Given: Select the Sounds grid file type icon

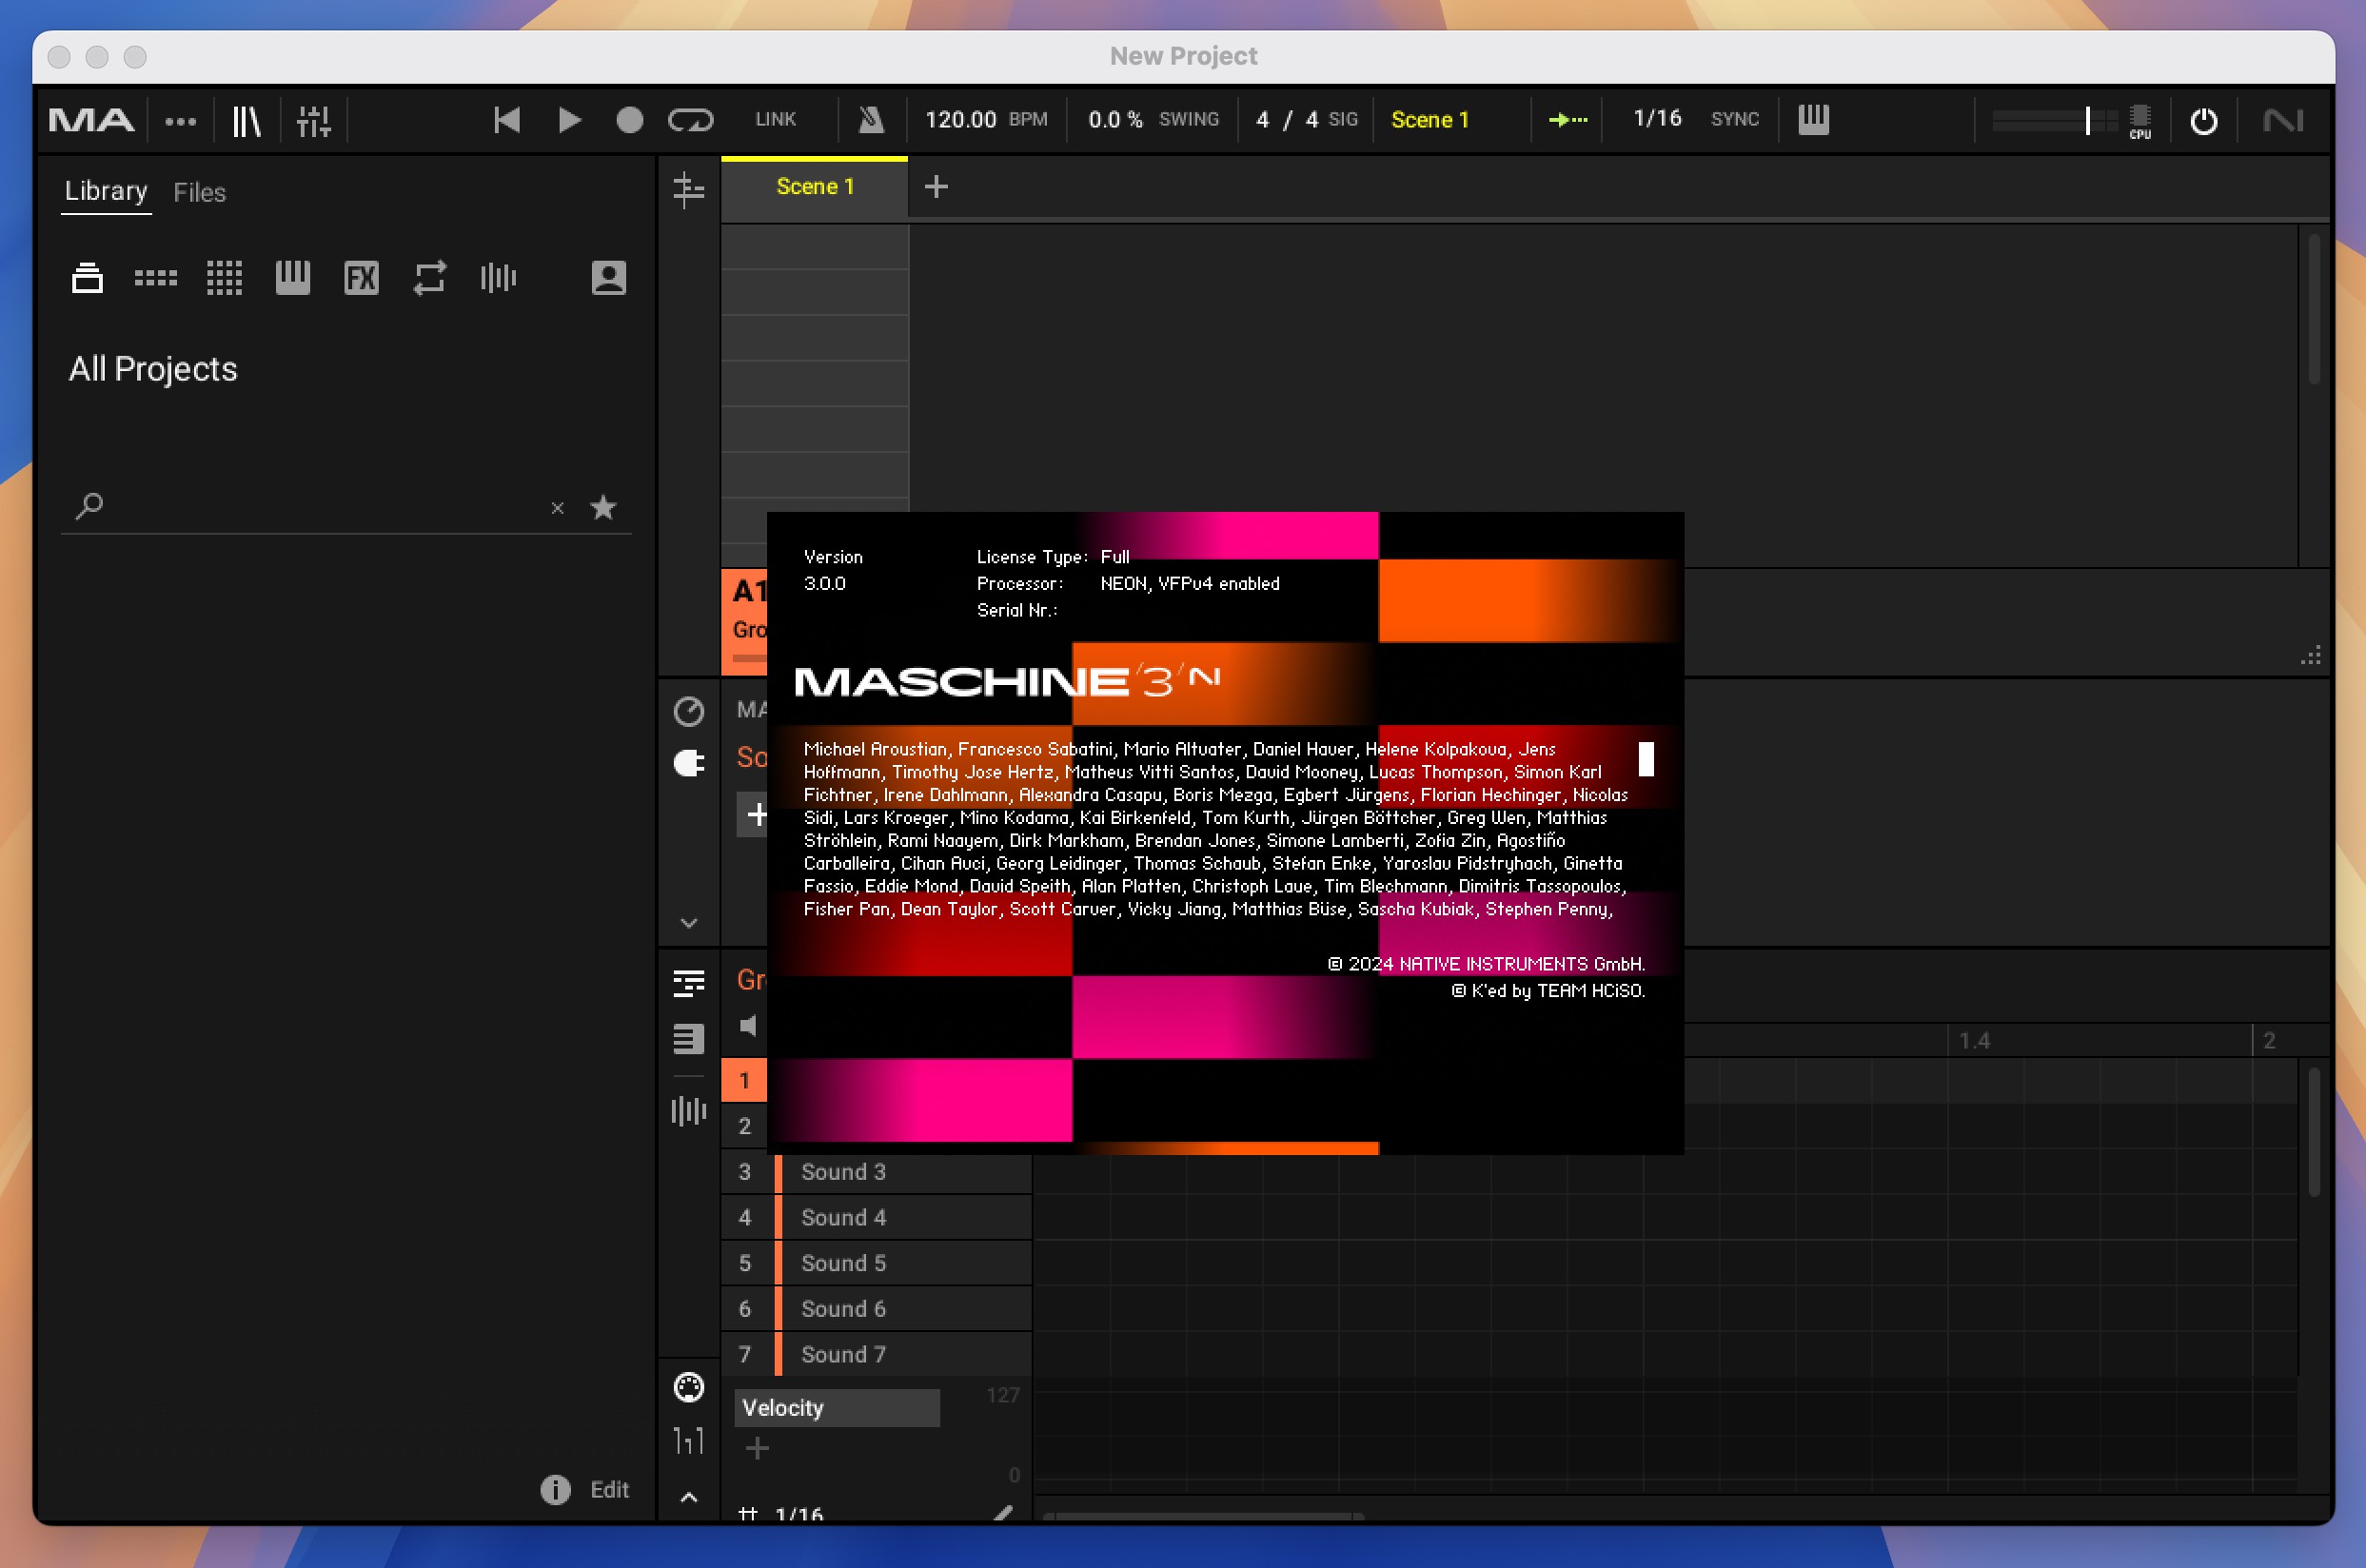Looking at the screenshot, I should [224, 278].
